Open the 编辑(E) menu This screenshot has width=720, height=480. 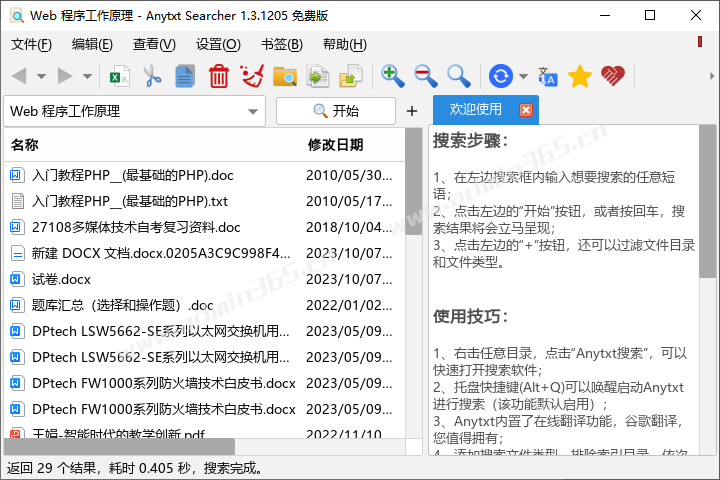coord(92,45)
